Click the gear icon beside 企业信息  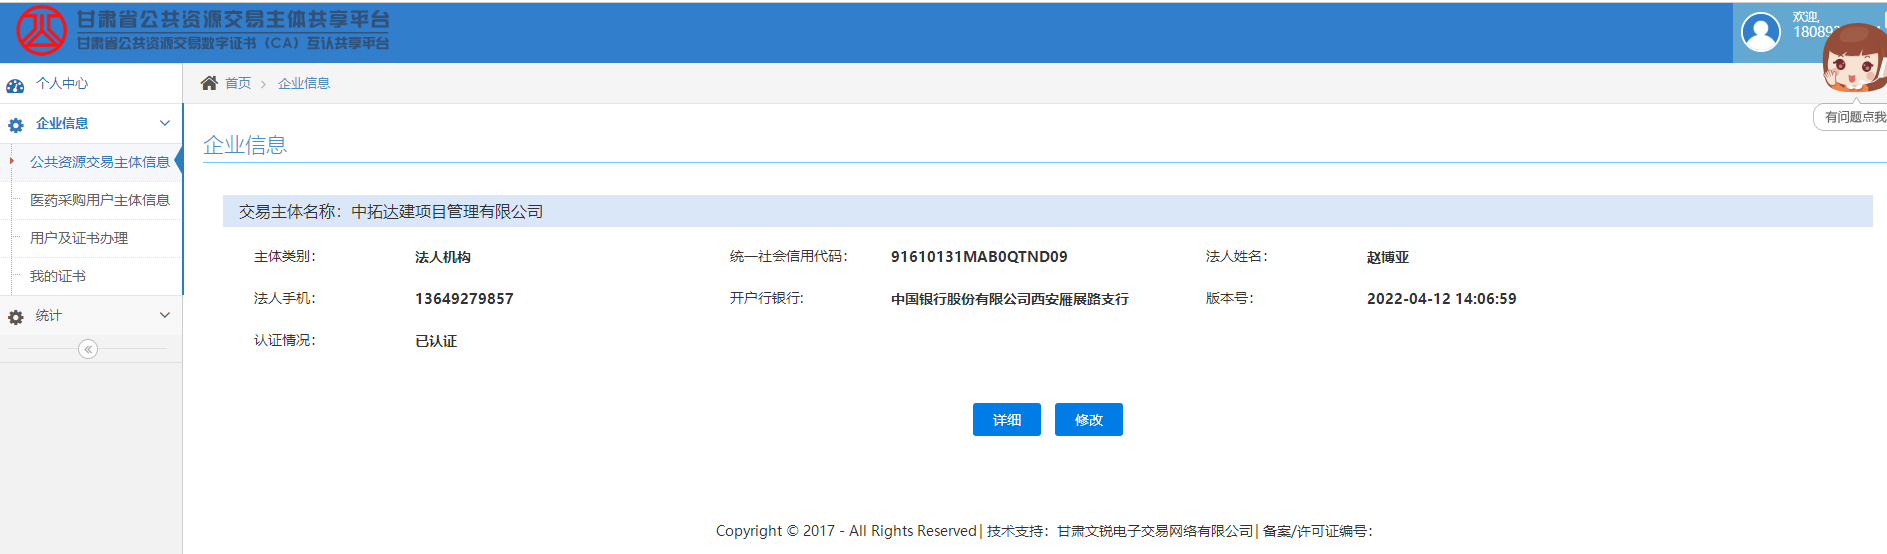15,125
